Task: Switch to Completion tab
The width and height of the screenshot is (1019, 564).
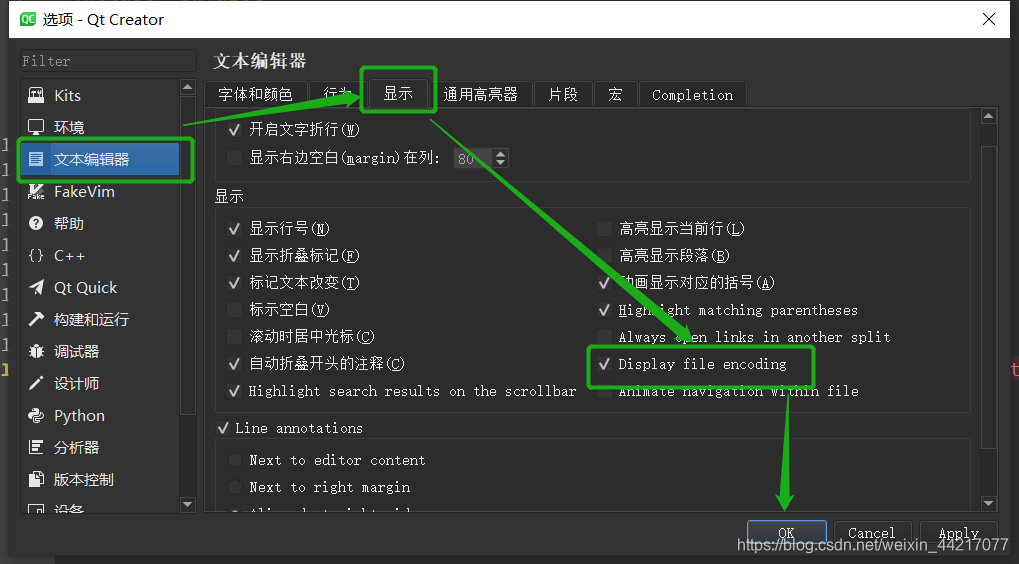Action: [x=693, y=94]
